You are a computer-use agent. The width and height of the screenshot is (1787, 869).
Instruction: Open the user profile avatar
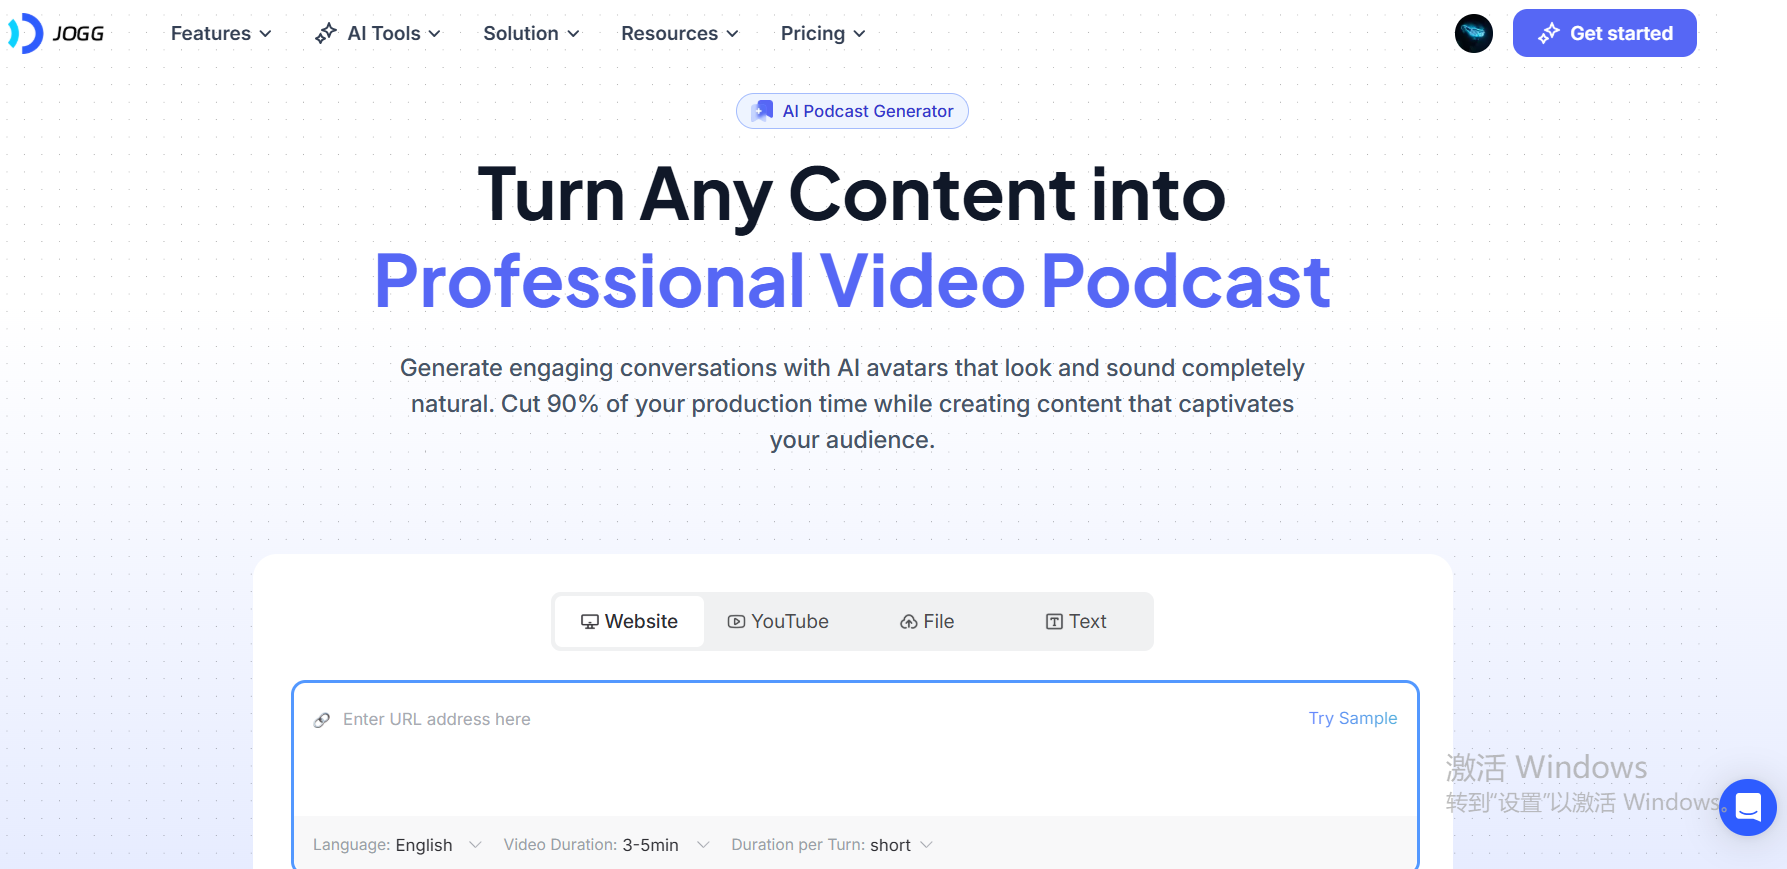click(x=1473, y=33)
